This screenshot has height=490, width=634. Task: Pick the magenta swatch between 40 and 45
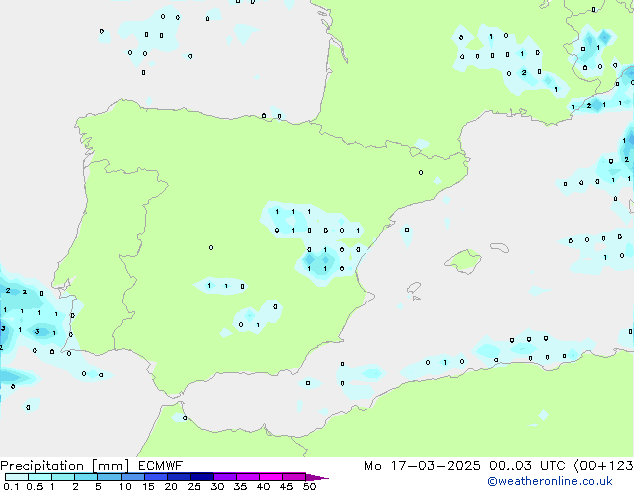(271, 477)
